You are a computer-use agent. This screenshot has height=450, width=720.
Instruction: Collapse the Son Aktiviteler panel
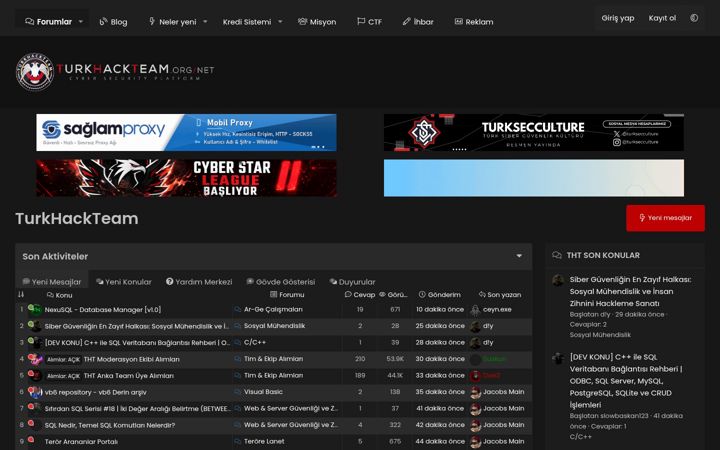click(519, 256)
